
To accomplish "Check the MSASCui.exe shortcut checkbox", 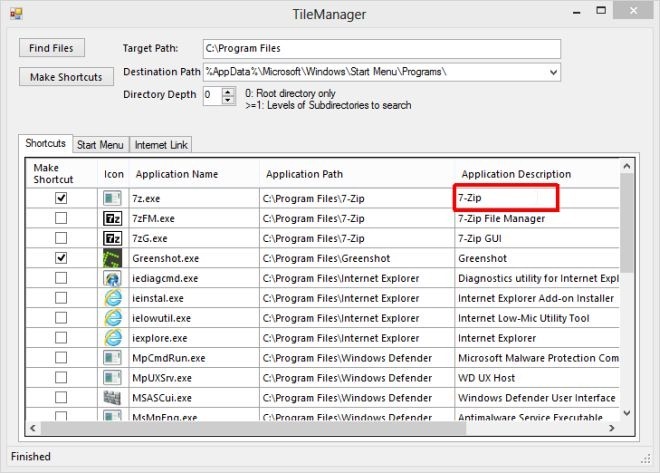I will [61, 398].
